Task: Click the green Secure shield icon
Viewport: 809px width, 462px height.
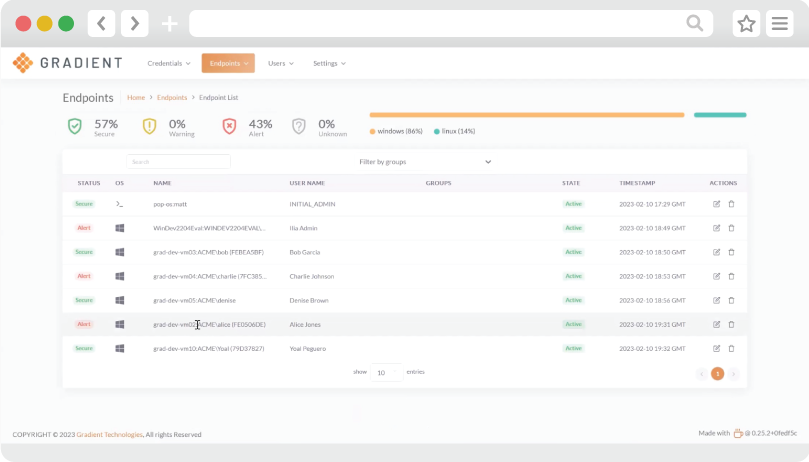Action: tap(75, 126)
